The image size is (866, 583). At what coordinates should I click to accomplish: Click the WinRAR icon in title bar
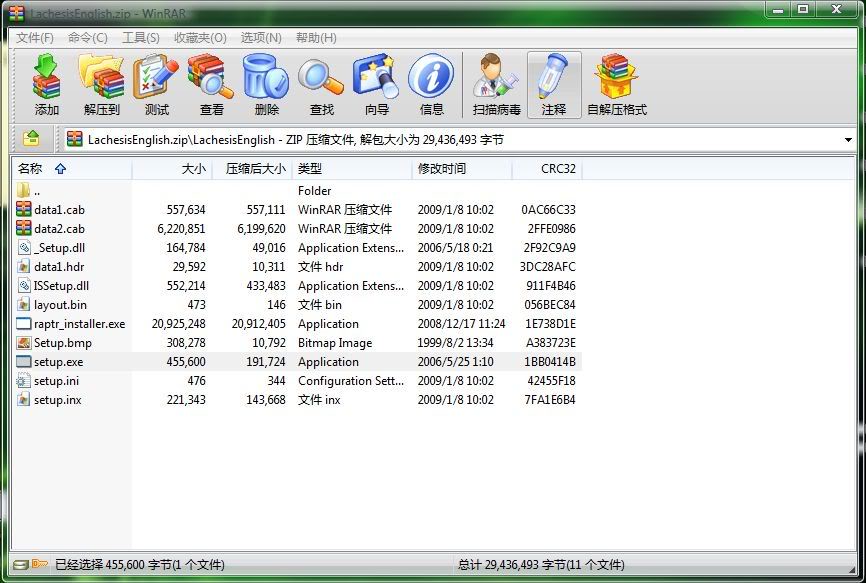pyautogui.click(x=17, y=13)
